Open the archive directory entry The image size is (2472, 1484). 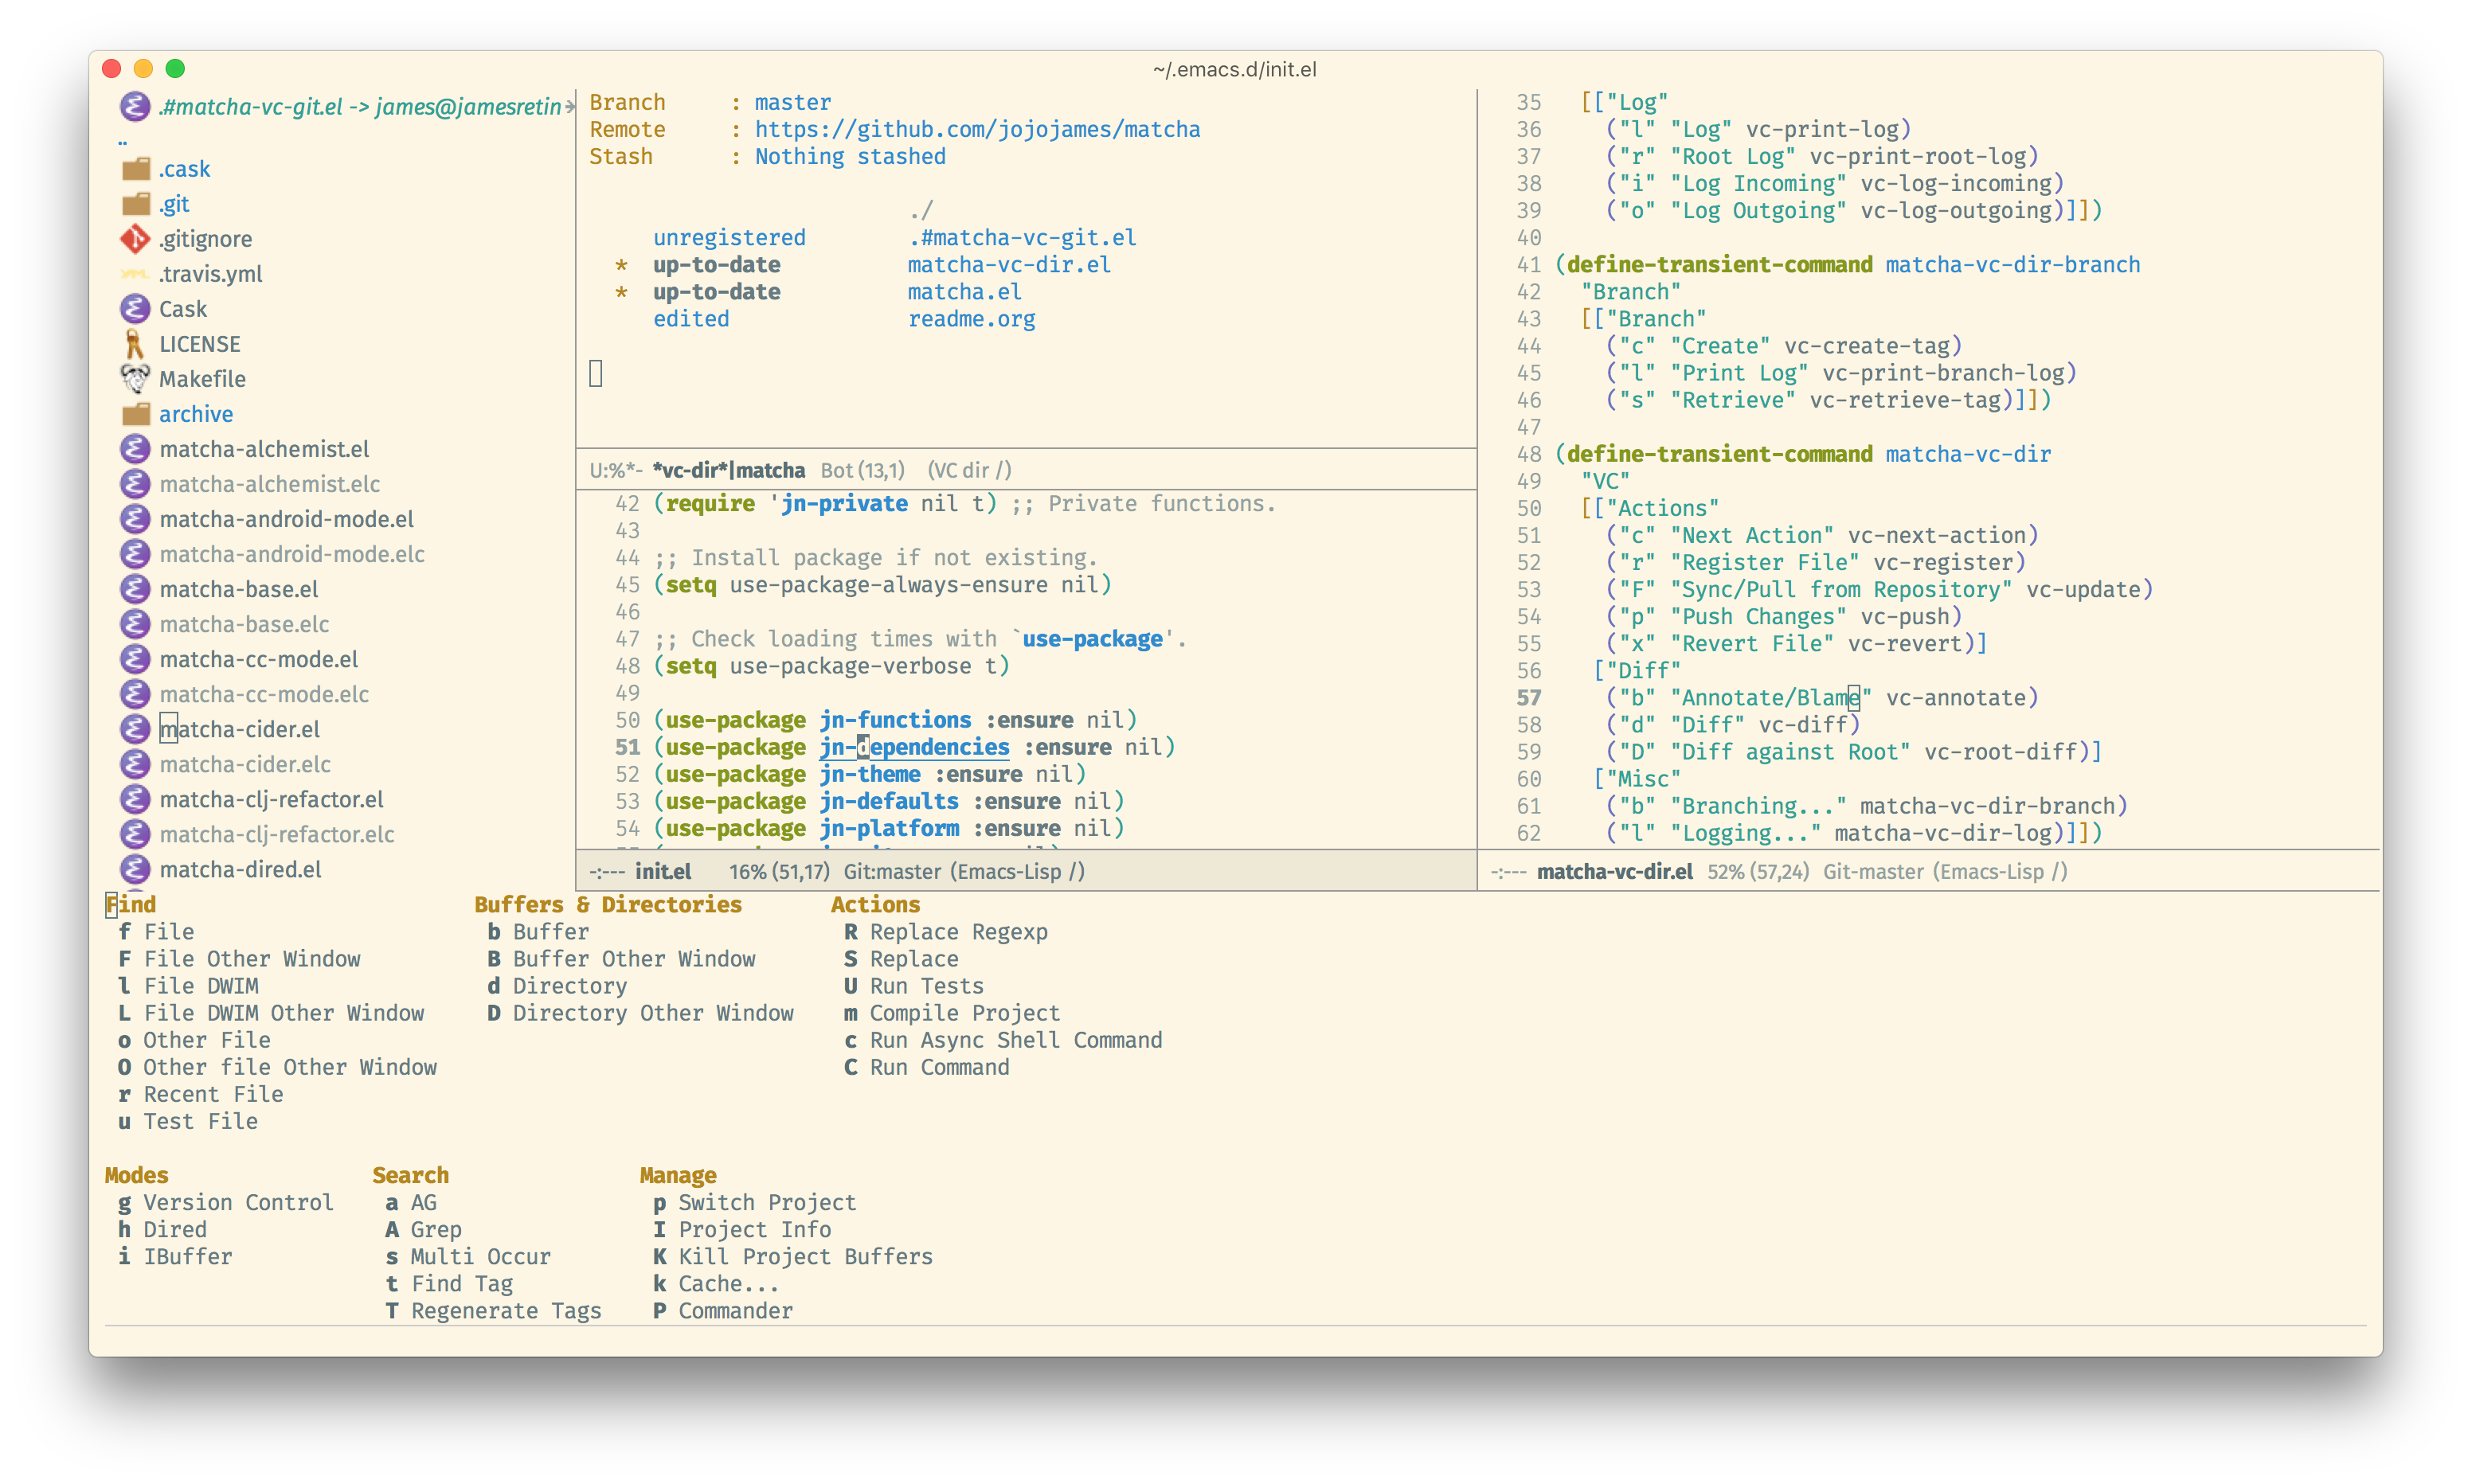(x=196, y=414)
